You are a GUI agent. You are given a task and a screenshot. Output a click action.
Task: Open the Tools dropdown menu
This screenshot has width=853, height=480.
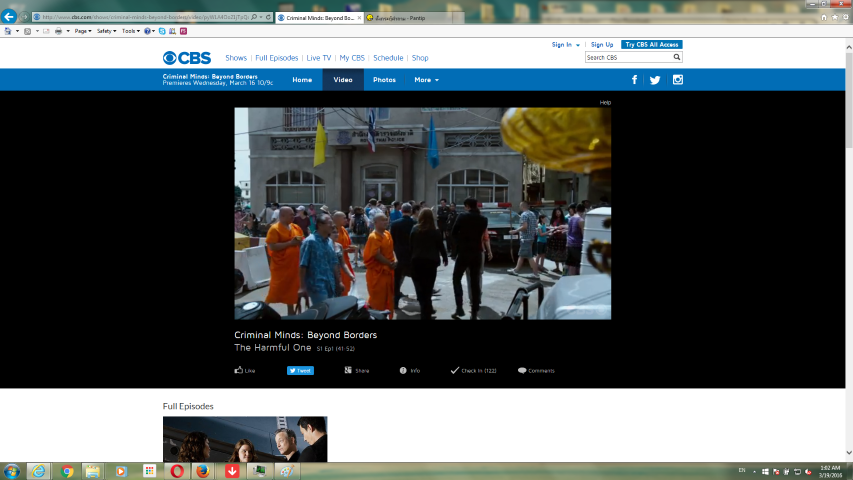coord(131,31)
